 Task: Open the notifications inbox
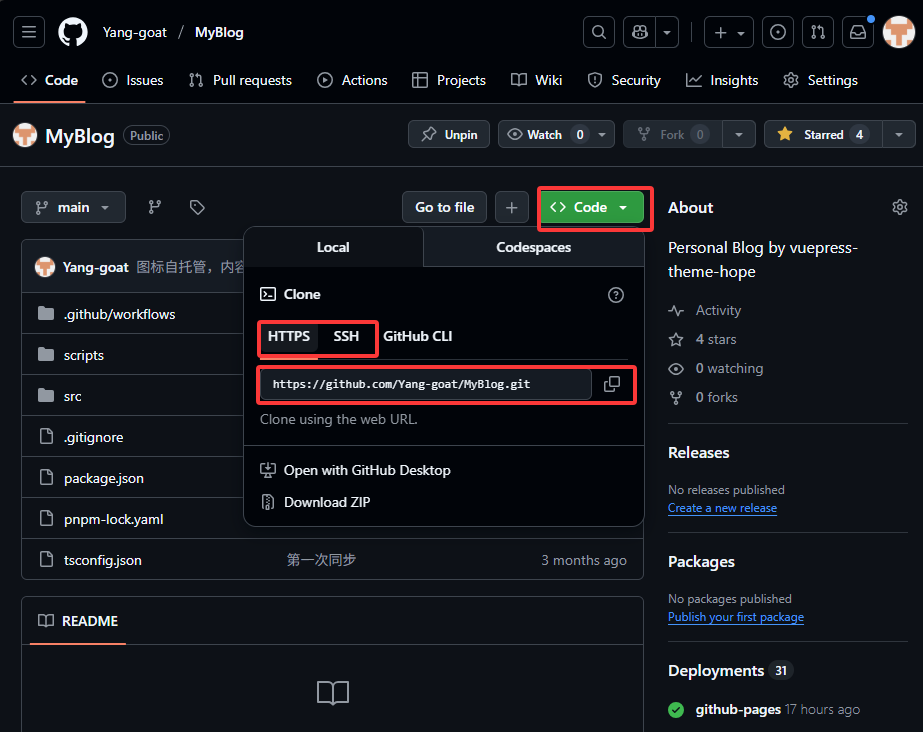858,32
